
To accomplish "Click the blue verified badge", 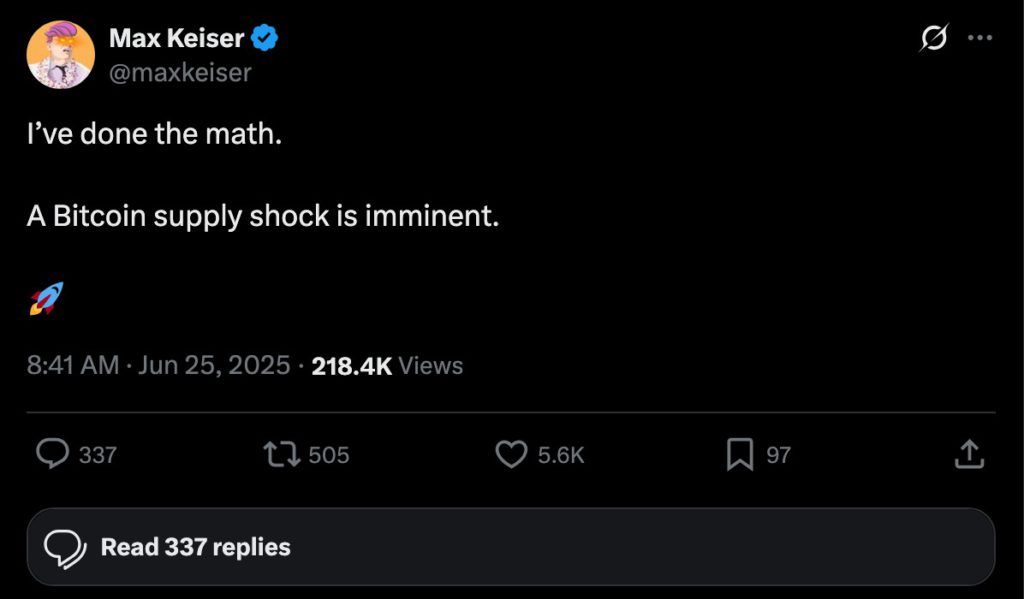I will (x=265, y=39).
